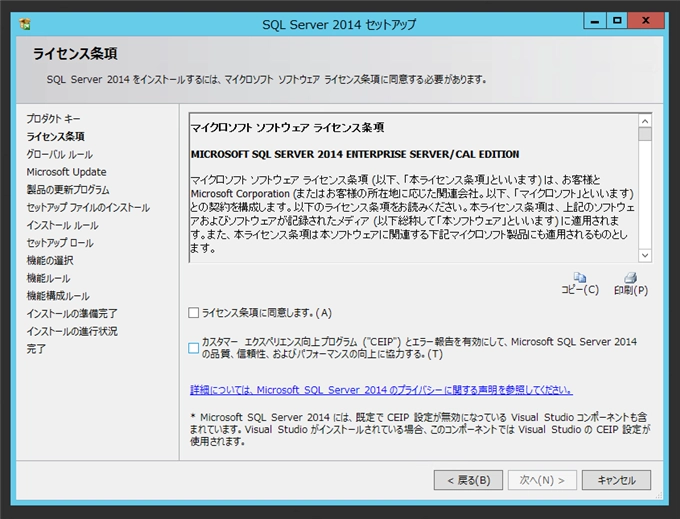
Task: Close the SQL Server setup window
Action: point(646,21)
